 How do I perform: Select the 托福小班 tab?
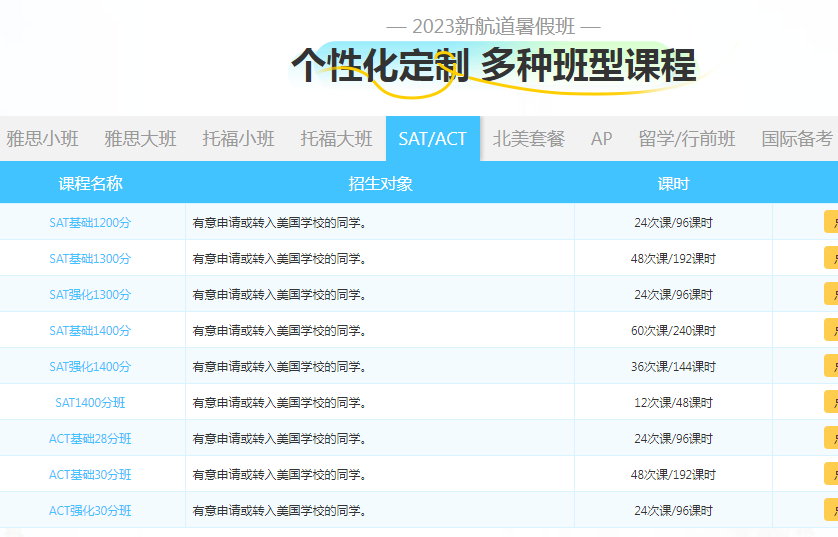pos(238,139)
